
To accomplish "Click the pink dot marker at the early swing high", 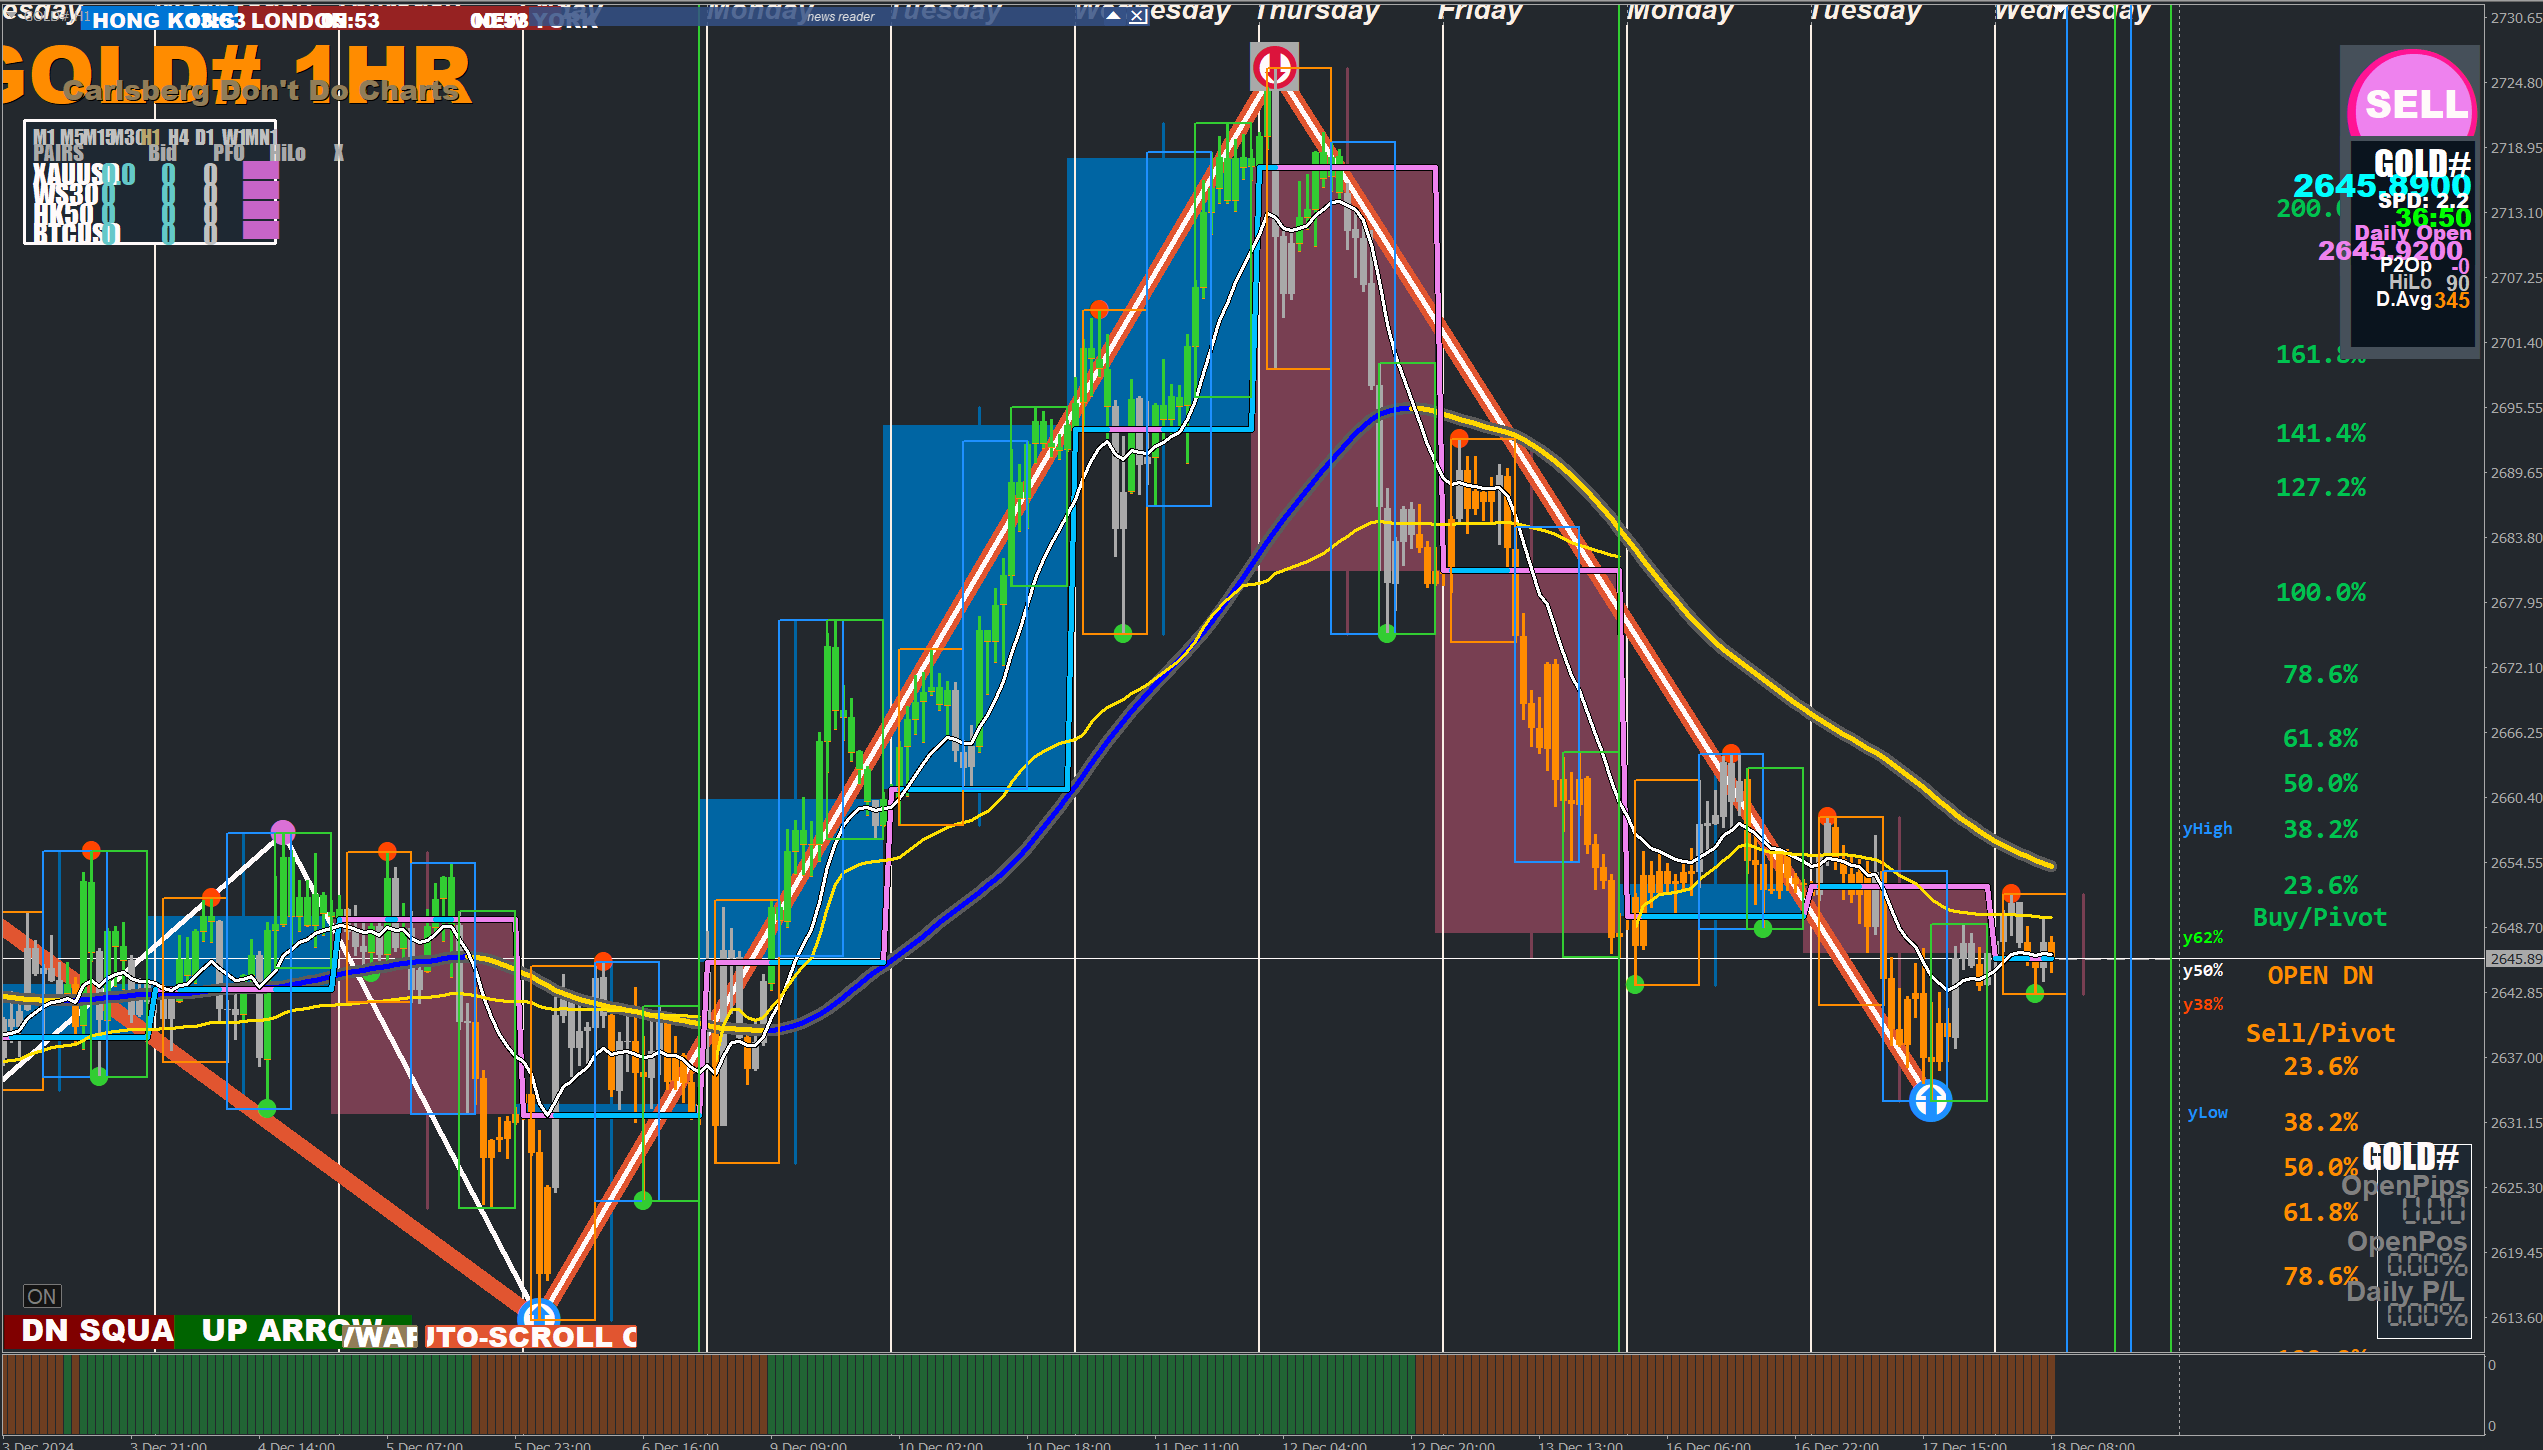I will click(x=283, y=831).
